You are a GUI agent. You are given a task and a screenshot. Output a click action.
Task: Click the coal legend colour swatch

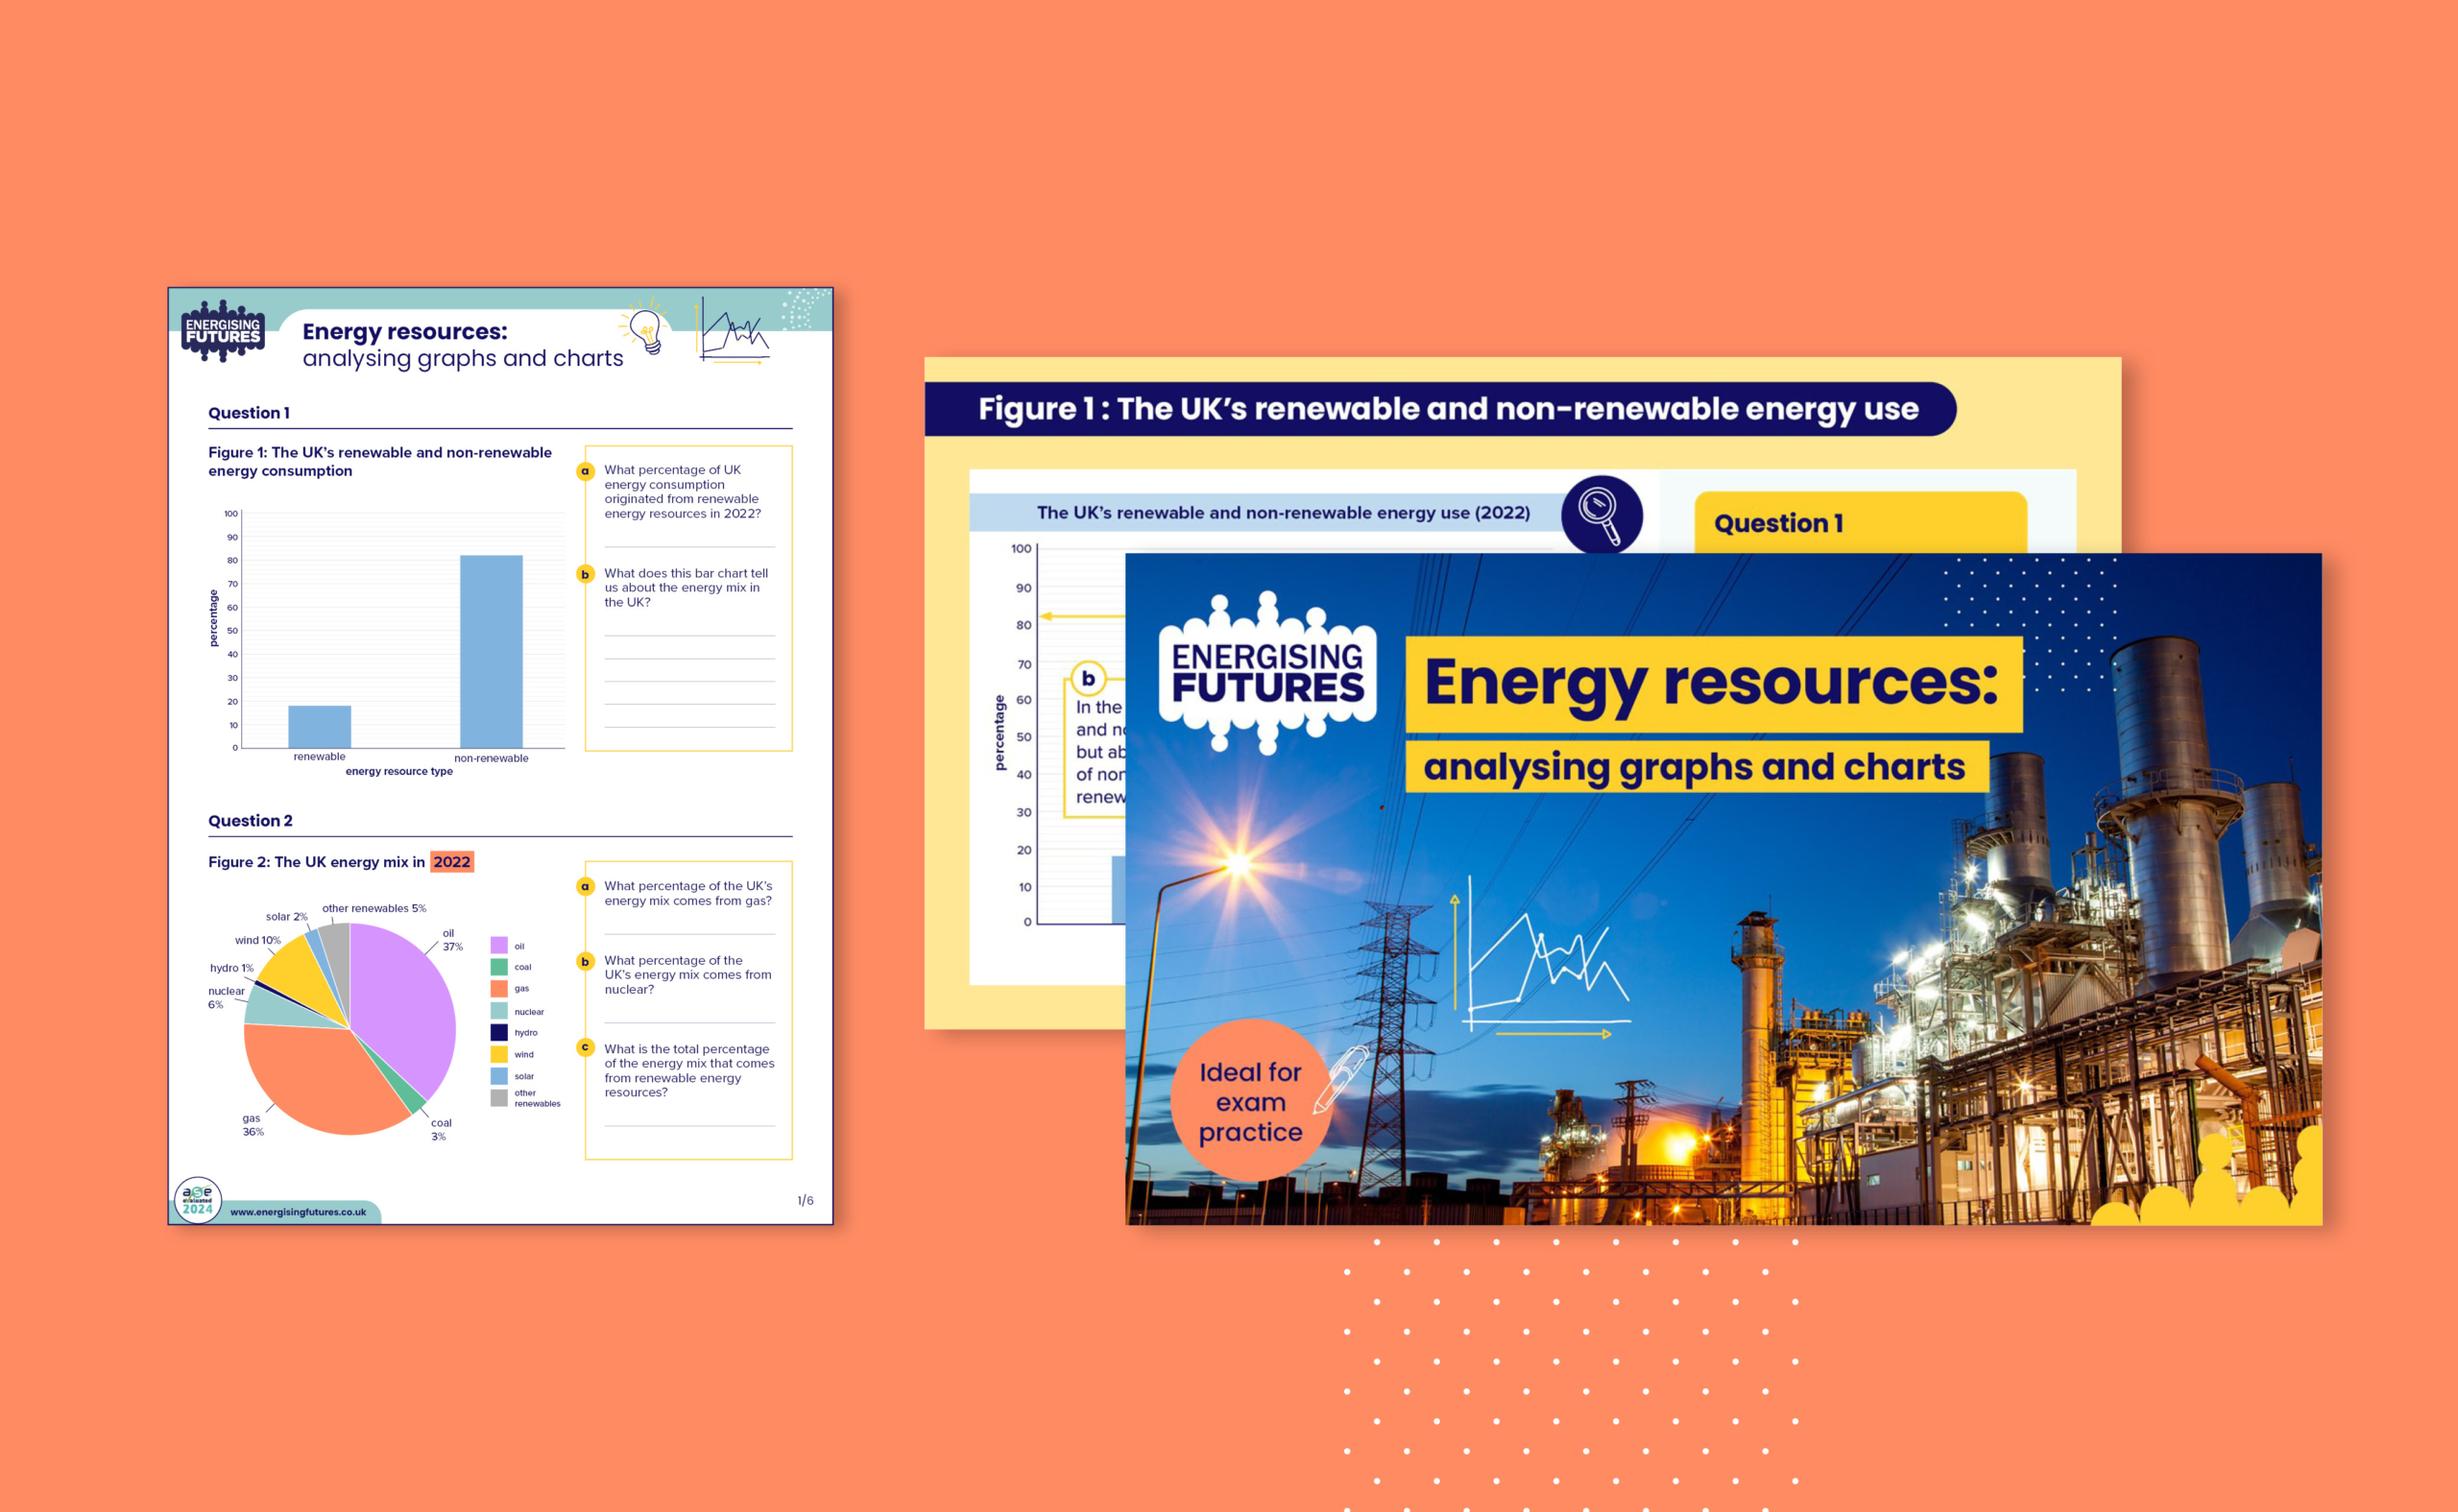[499, 967]
